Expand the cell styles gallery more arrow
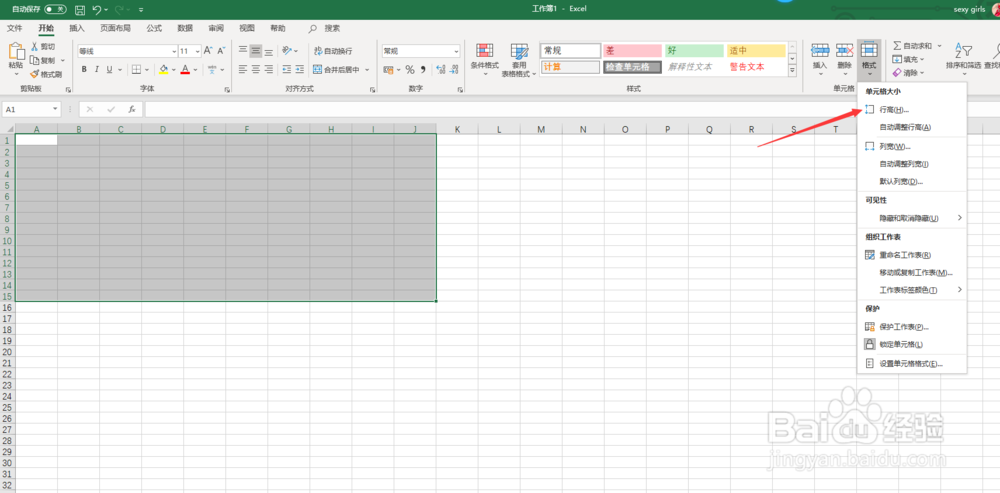 click(793, 71)
